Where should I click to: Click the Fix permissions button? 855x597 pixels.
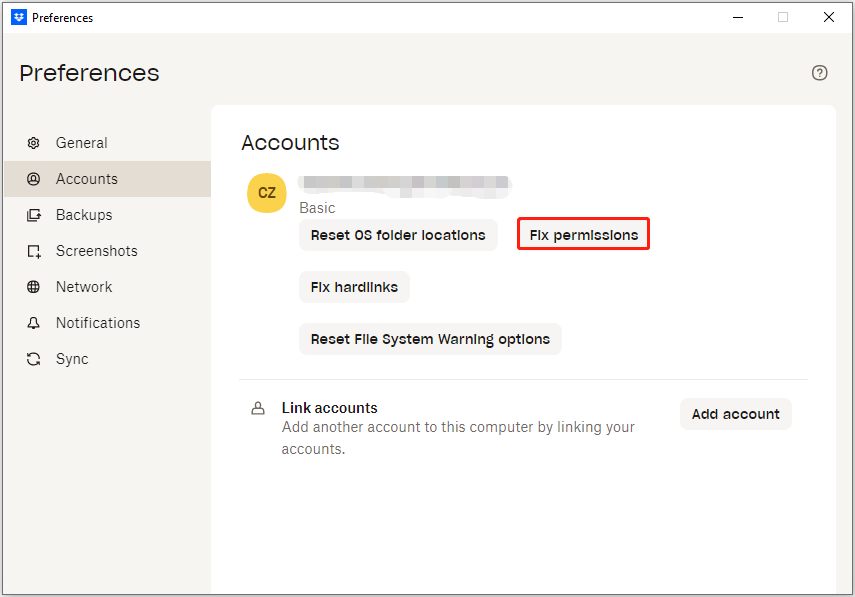coord(583,233)
